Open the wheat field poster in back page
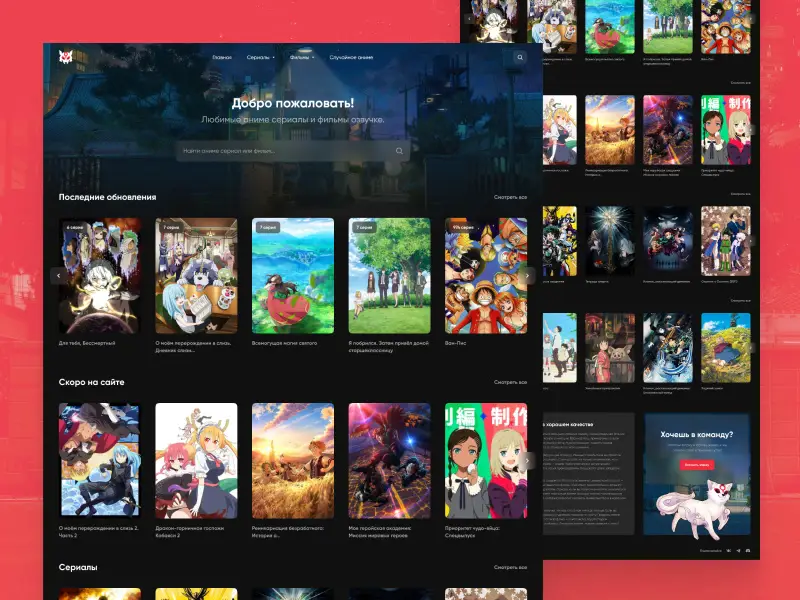The width and height of the screenshot is (800, 600). [x=610, y=130]
